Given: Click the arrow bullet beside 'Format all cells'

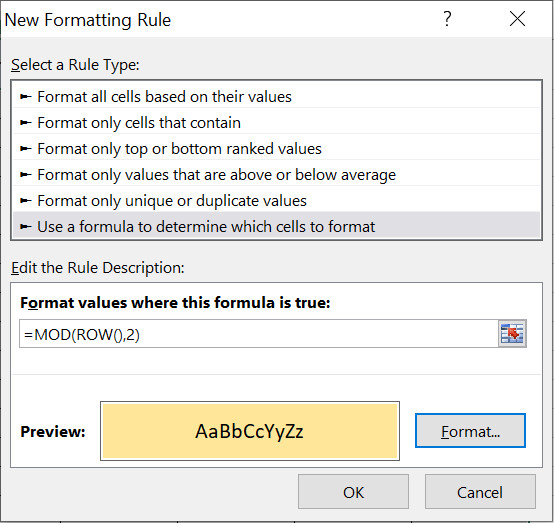Looking at the screenshot, I should (x=25, y=96).
